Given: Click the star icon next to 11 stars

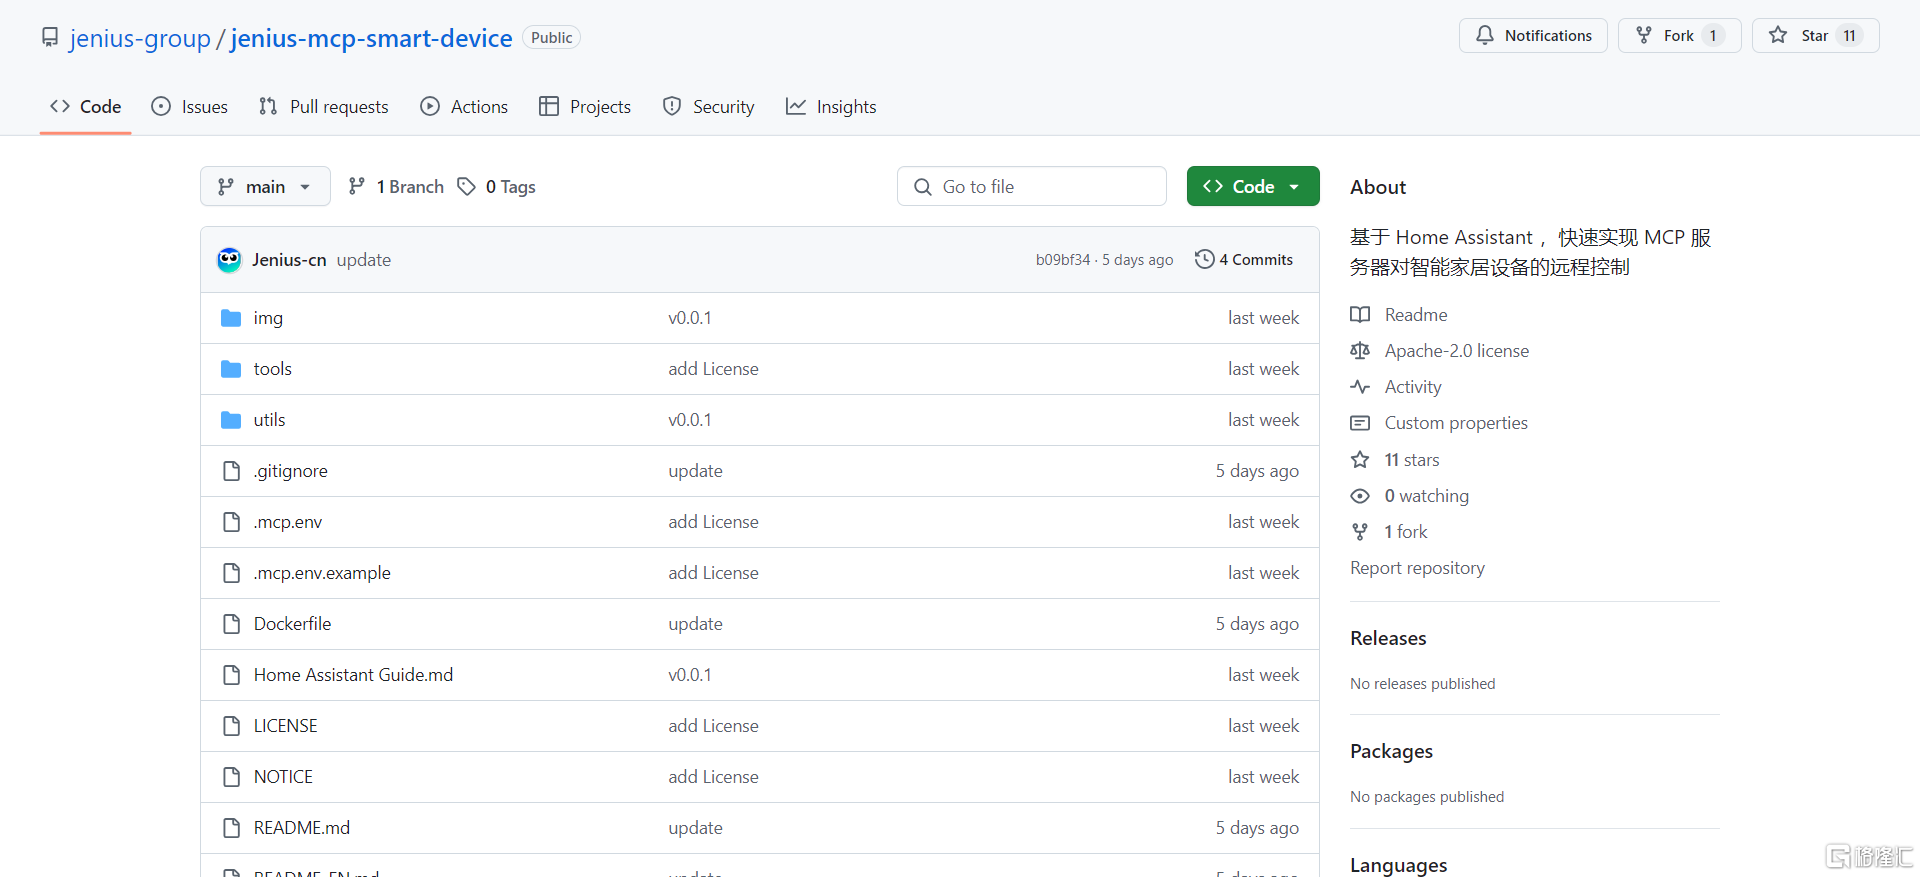Looking at the screenshot, I should tap(1360, 460).
